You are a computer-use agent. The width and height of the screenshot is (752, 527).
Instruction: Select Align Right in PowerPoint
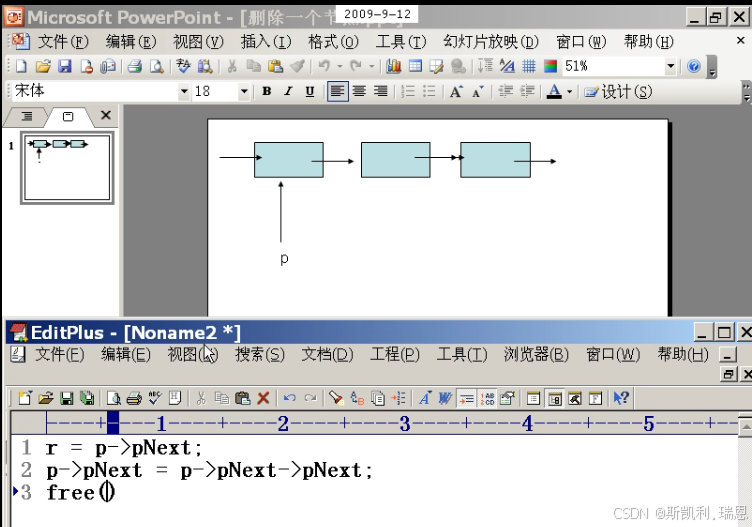(x=381, y=91)
